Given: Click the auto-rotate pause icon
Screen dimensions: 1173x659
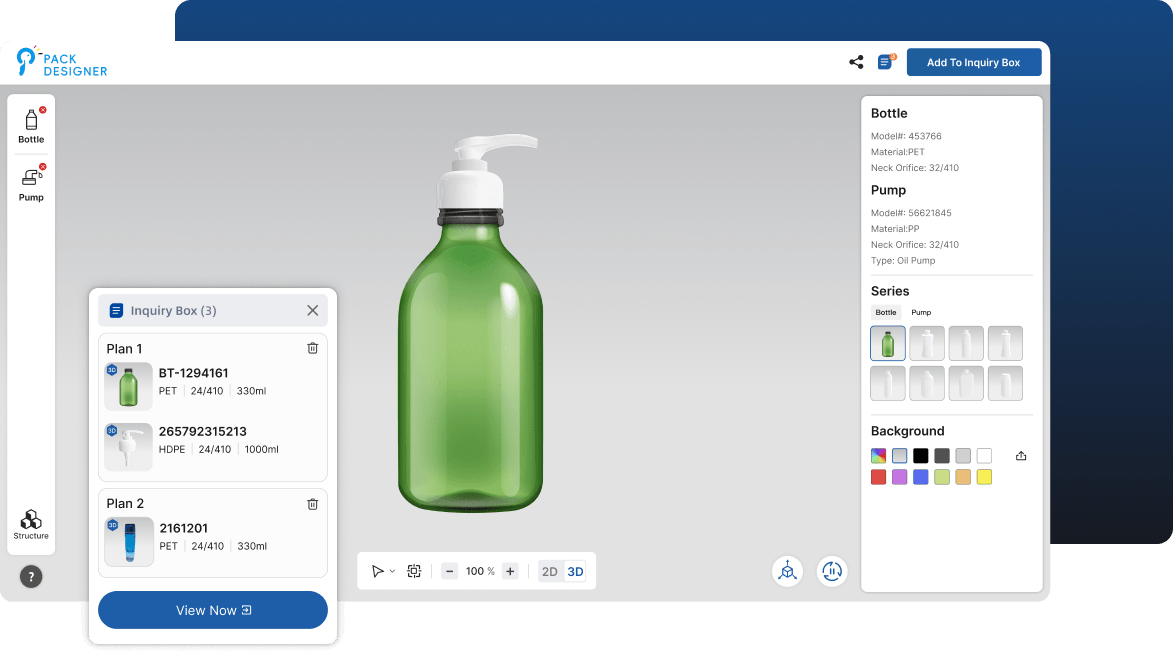Looking at the screenshot, I should (832, 571).
